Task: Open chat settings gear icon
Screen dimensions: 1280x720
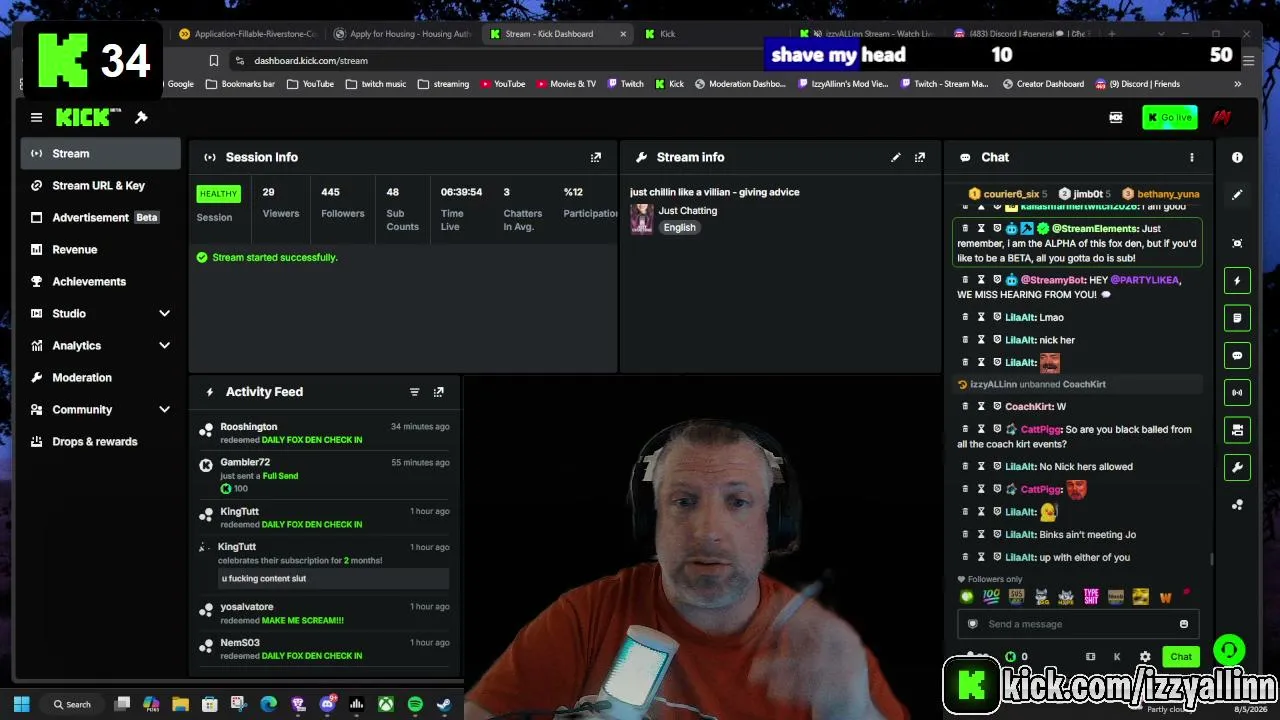Action: [x=1146, y=657]
